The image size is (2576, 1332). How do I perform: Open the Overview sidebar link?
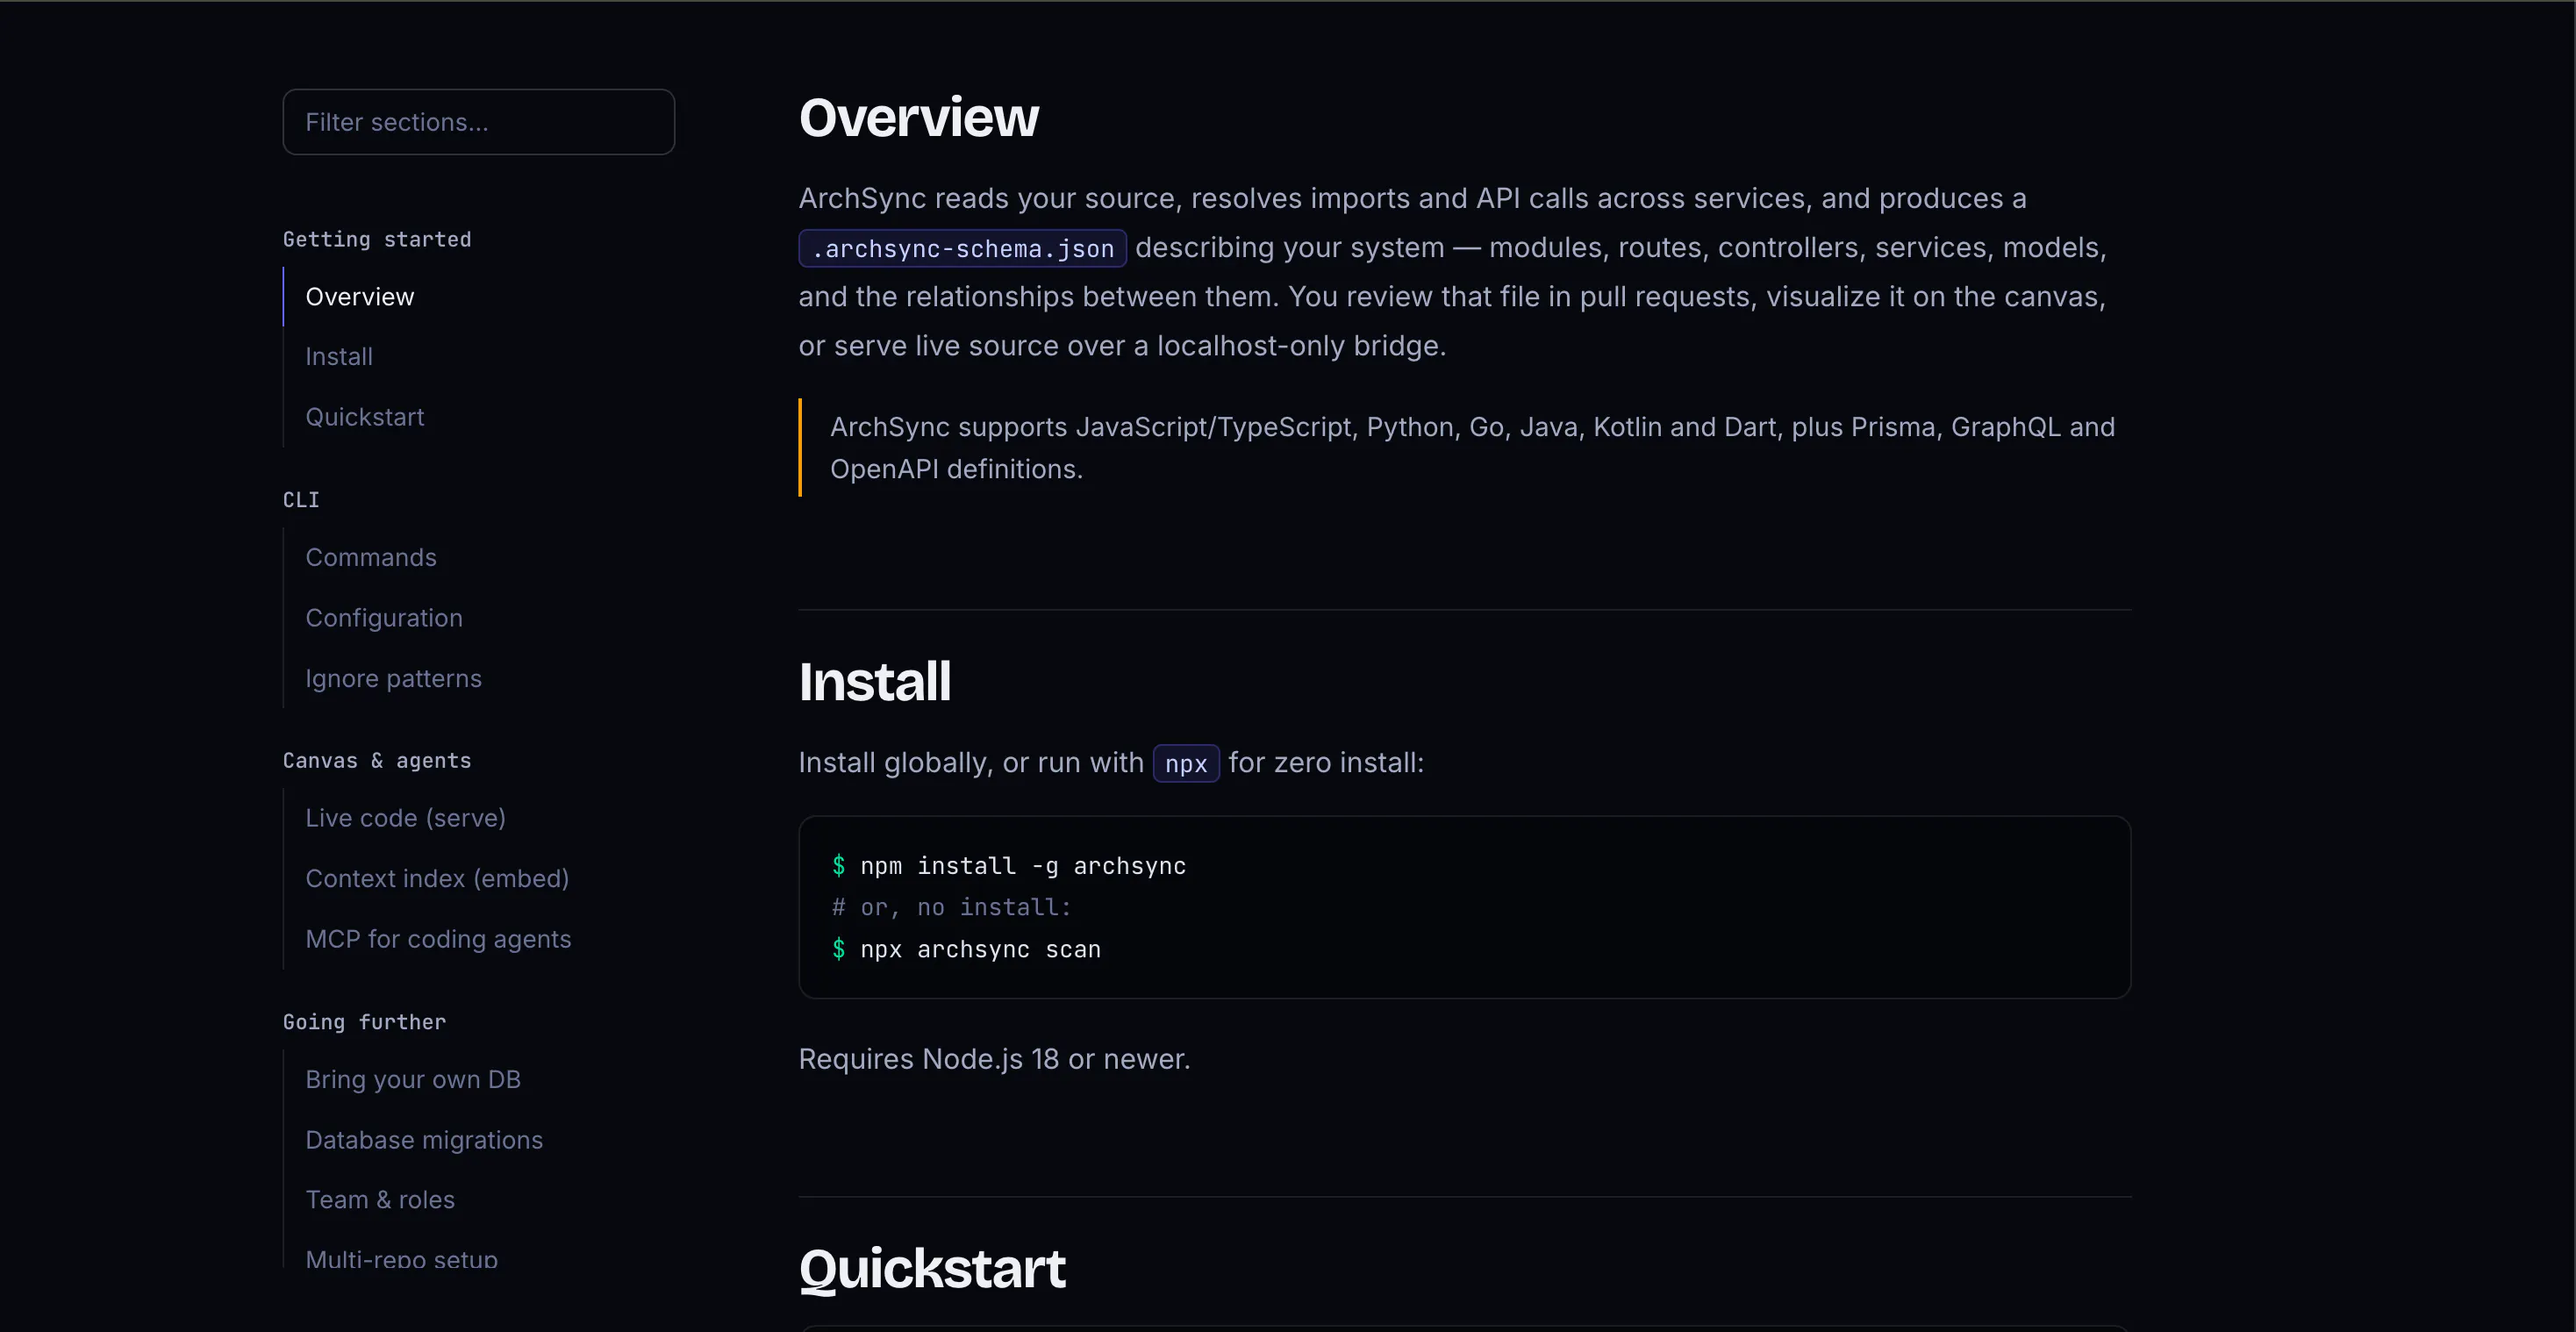tap(359, 297)
